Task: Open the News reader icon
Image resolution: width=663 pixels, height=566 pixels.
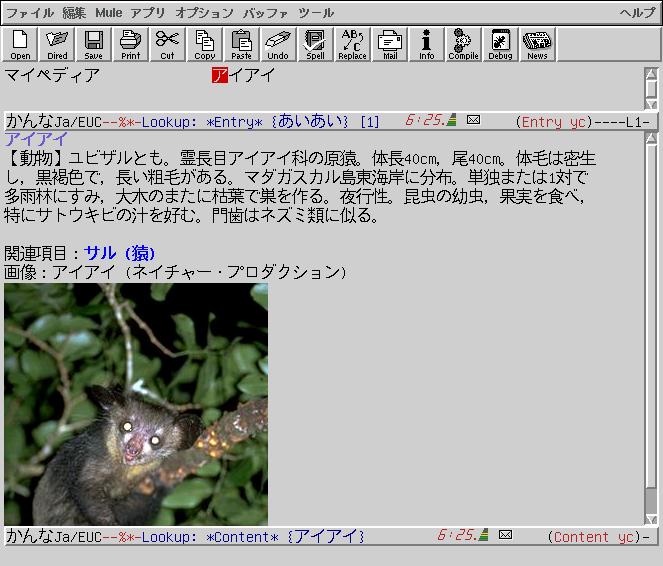Action: pos(537,44)
